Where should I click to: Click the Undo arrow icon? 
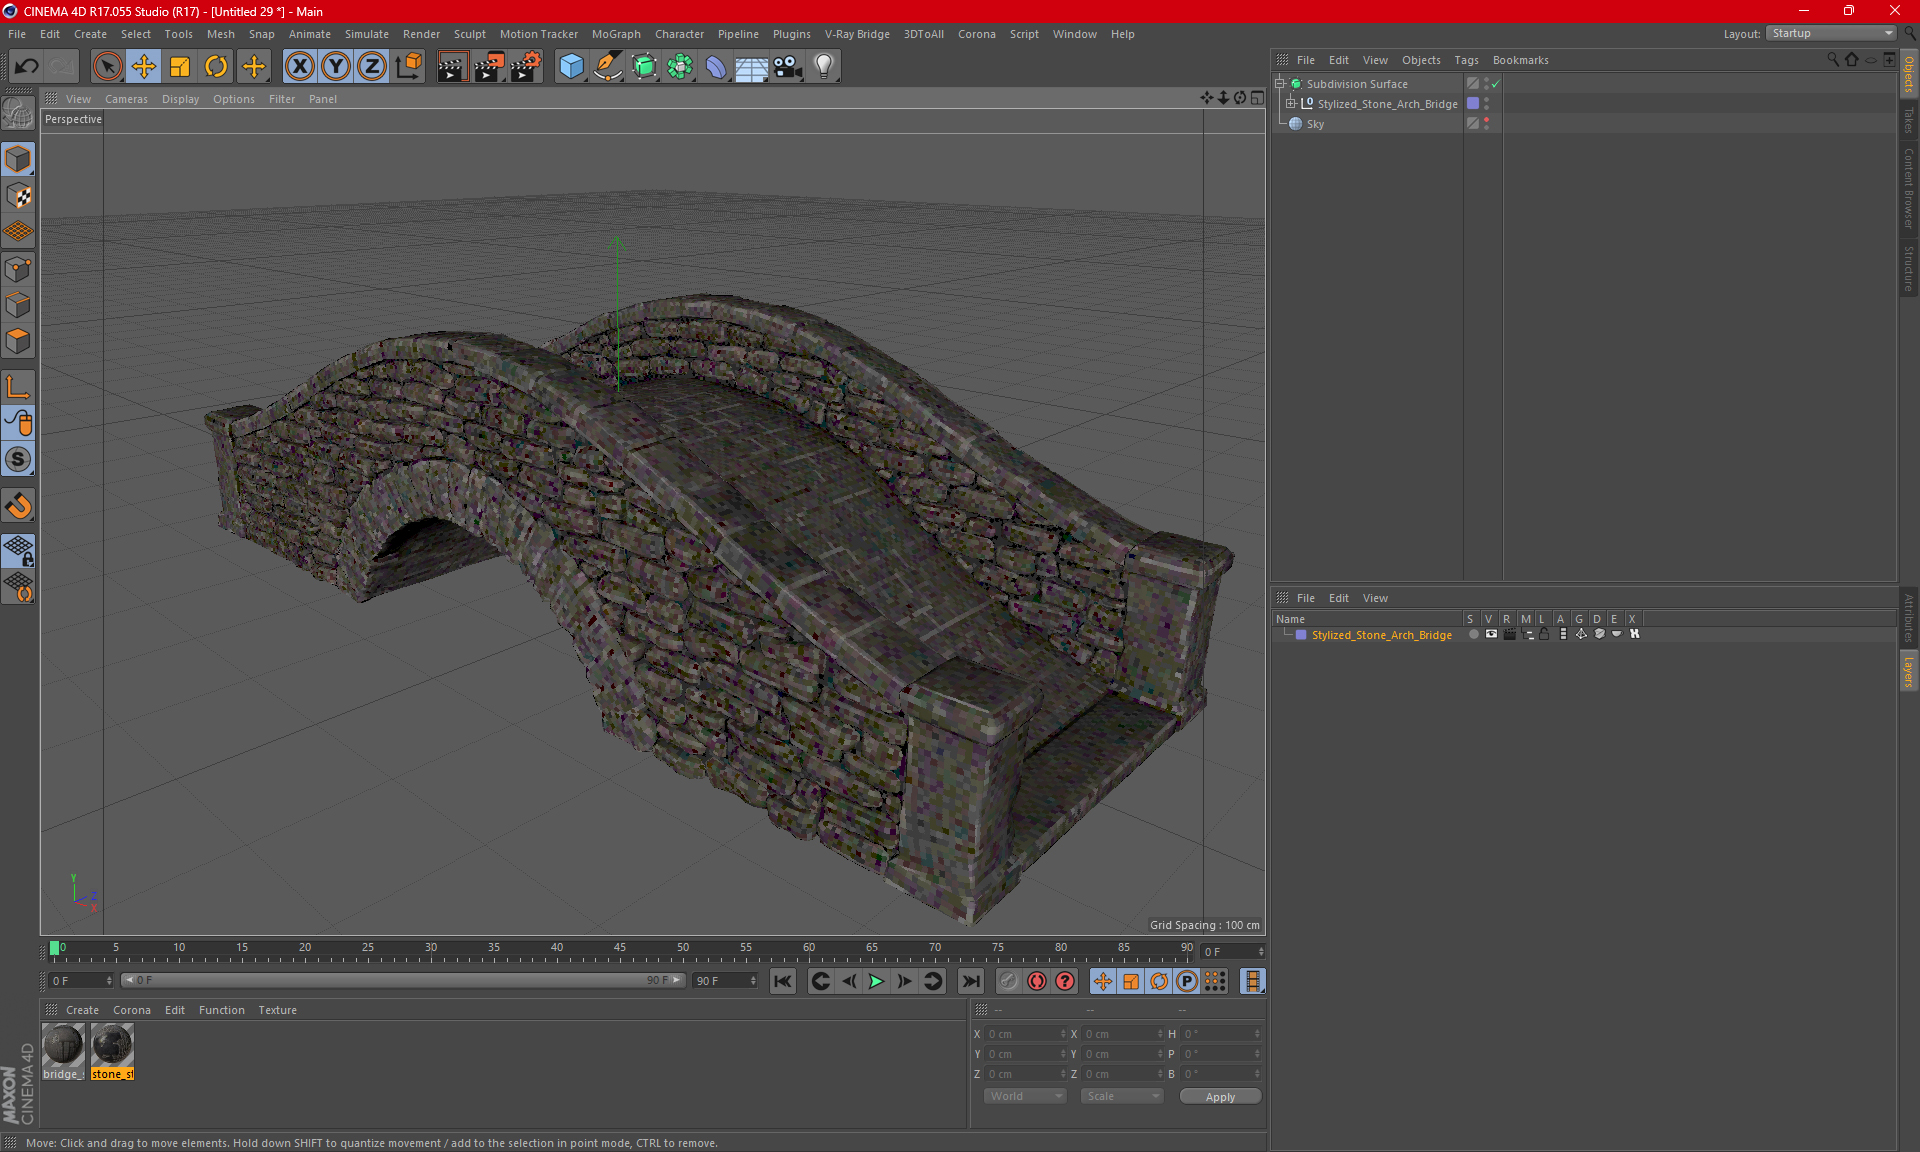26,67
